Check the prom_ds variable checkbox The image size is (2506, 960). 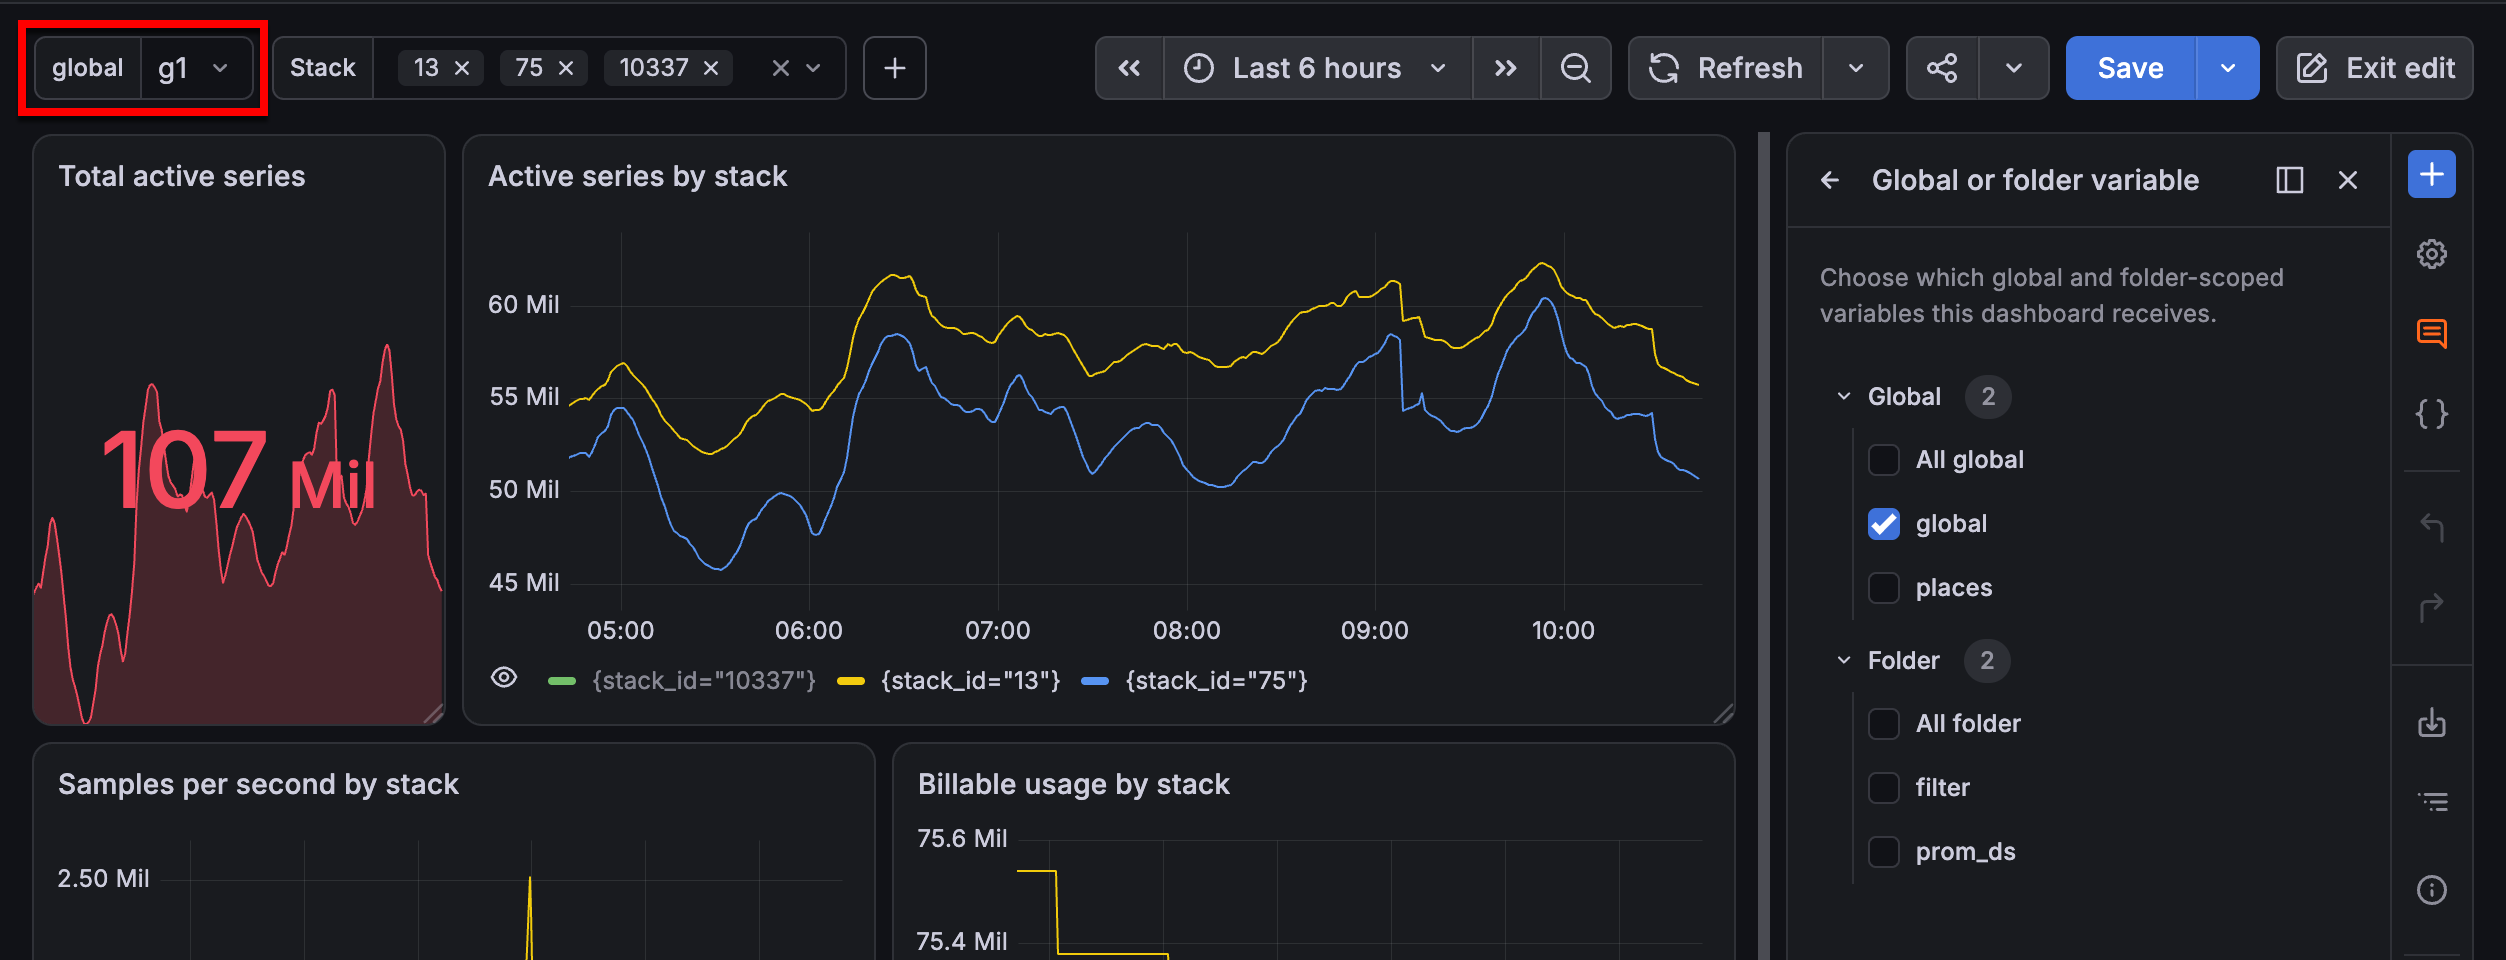[x=1884, y=852]
